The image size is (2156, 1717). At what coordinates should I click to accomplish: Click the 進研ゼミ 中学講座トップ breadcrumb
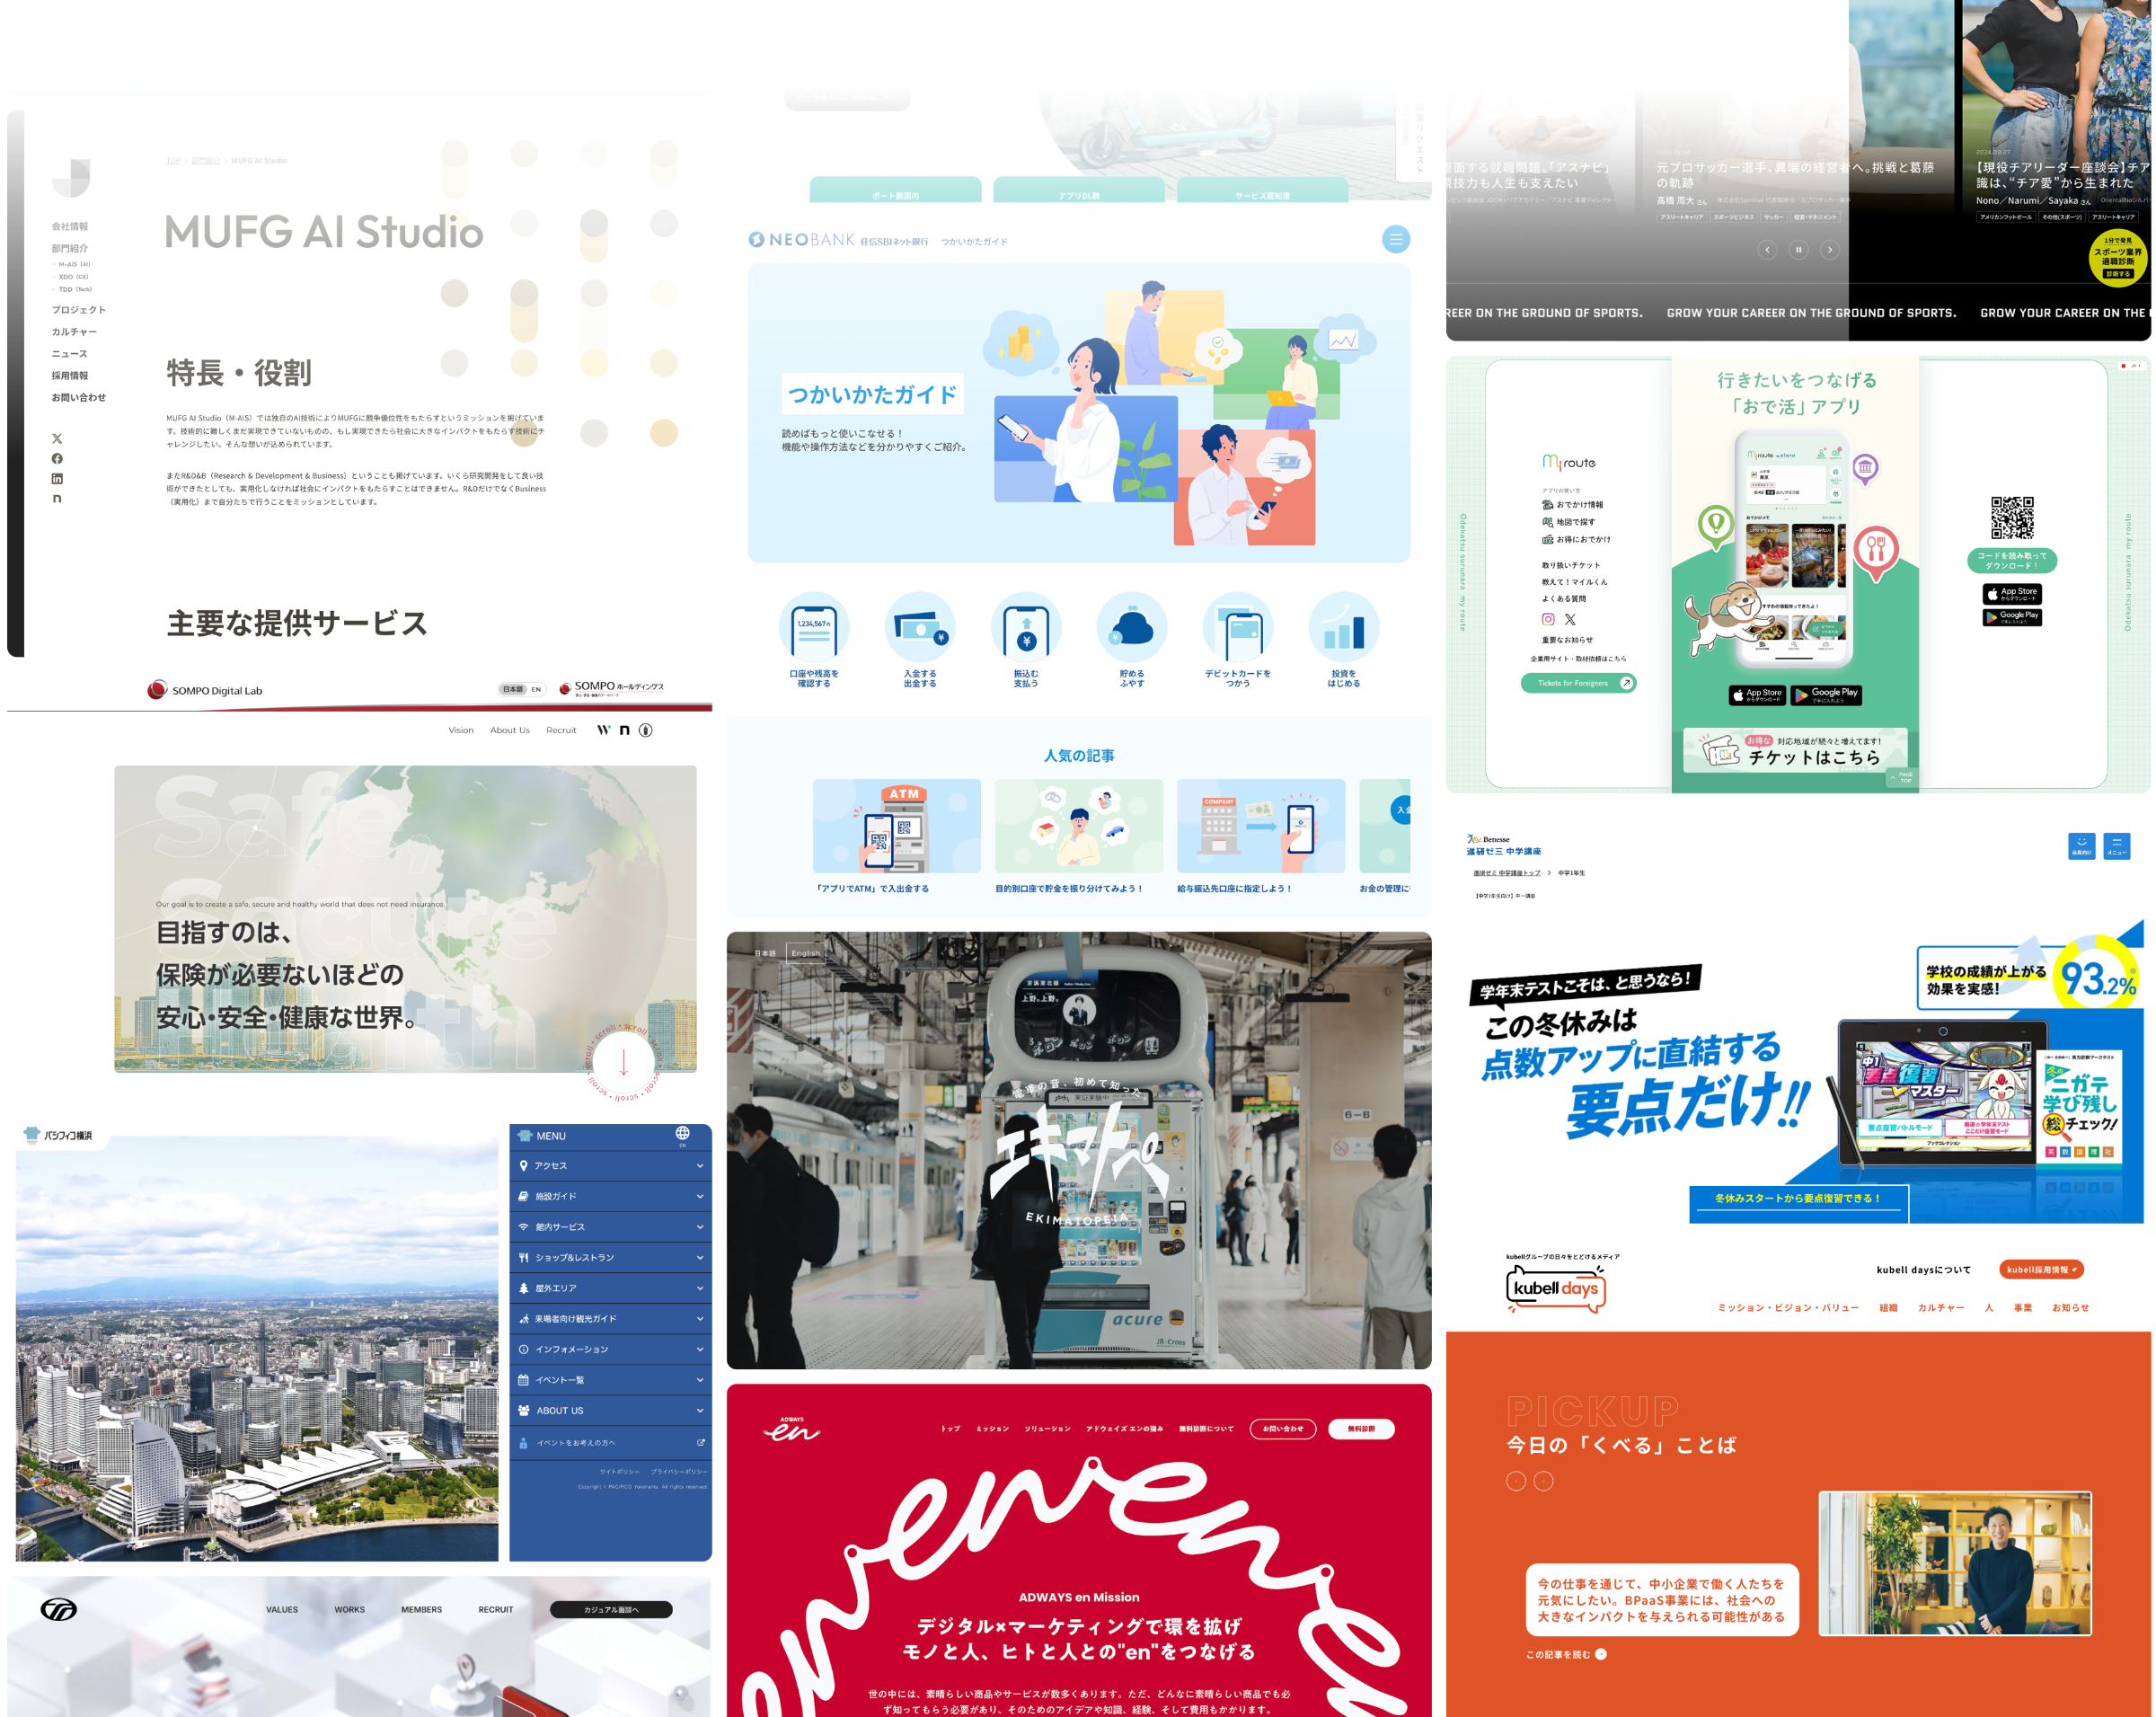coord(1506,873)
